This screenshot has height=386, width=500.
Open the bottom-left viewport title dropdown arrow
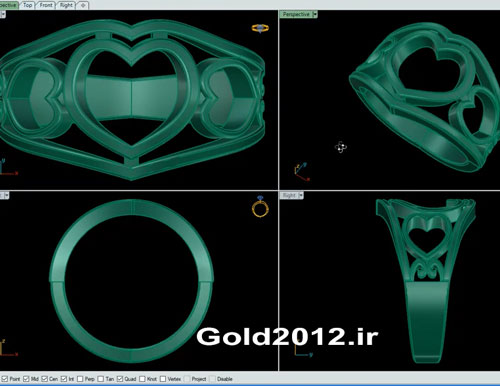click(x=6, y=195)
